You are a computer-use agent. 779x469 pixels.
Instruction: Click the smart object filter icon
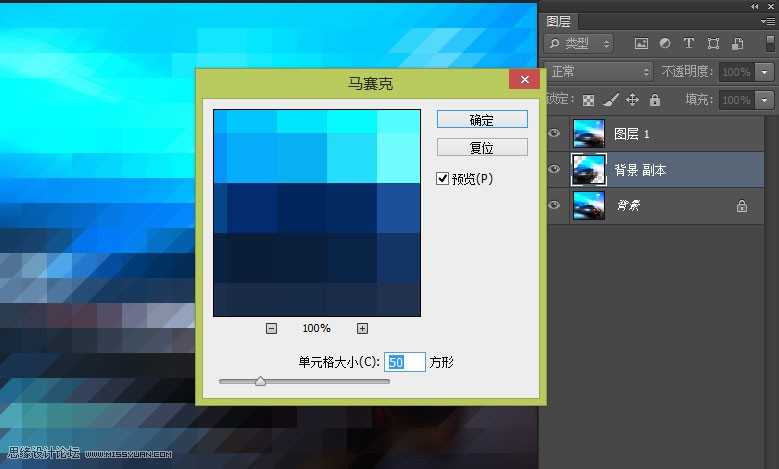(737, 44)
